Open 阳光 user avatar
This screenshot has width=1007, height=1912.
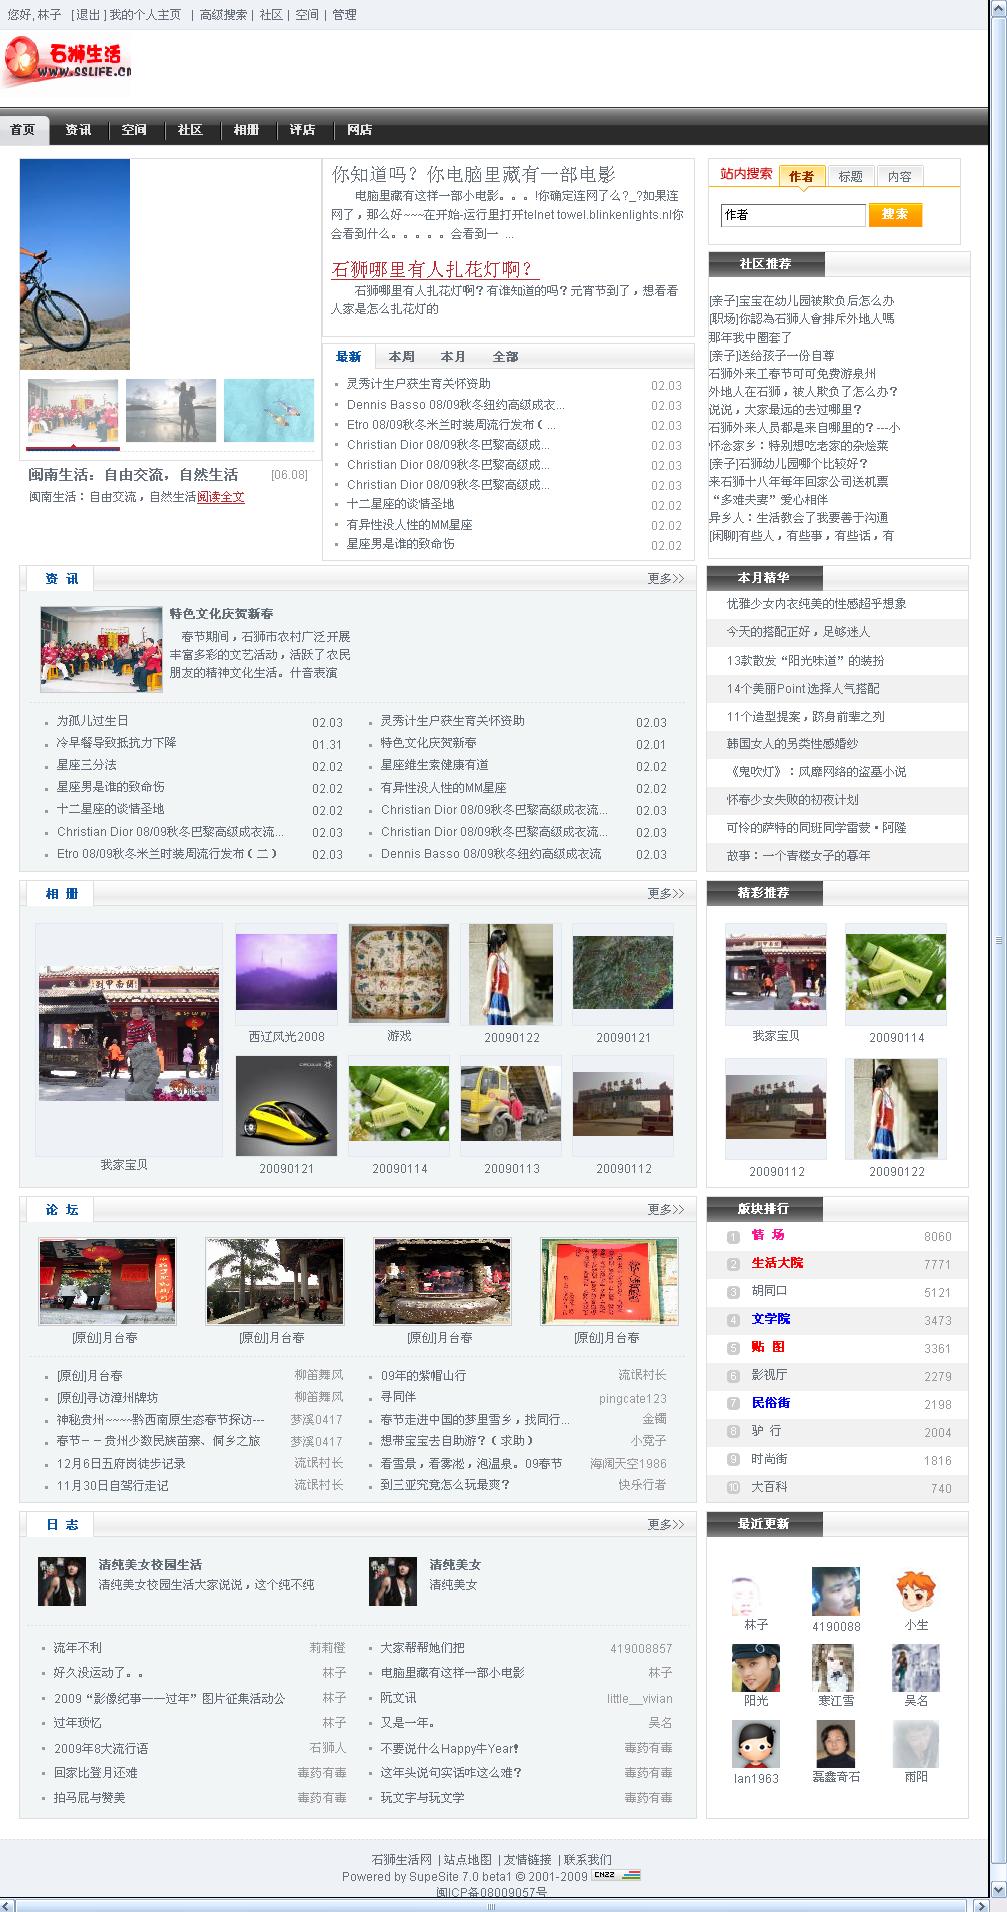click(x=756, y=1668)
